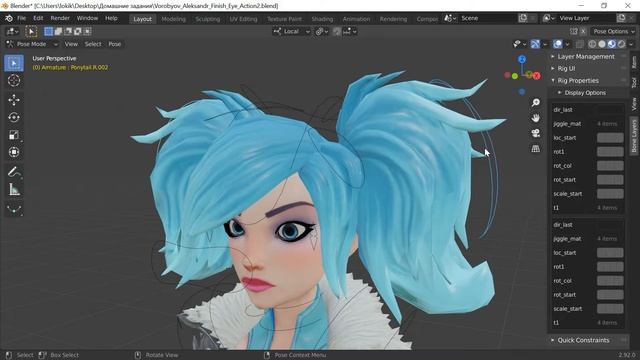Viewport: 640px width, 360px height.
Task: Switch to the UV Editing workspace tab
Action: coord(243,19)
